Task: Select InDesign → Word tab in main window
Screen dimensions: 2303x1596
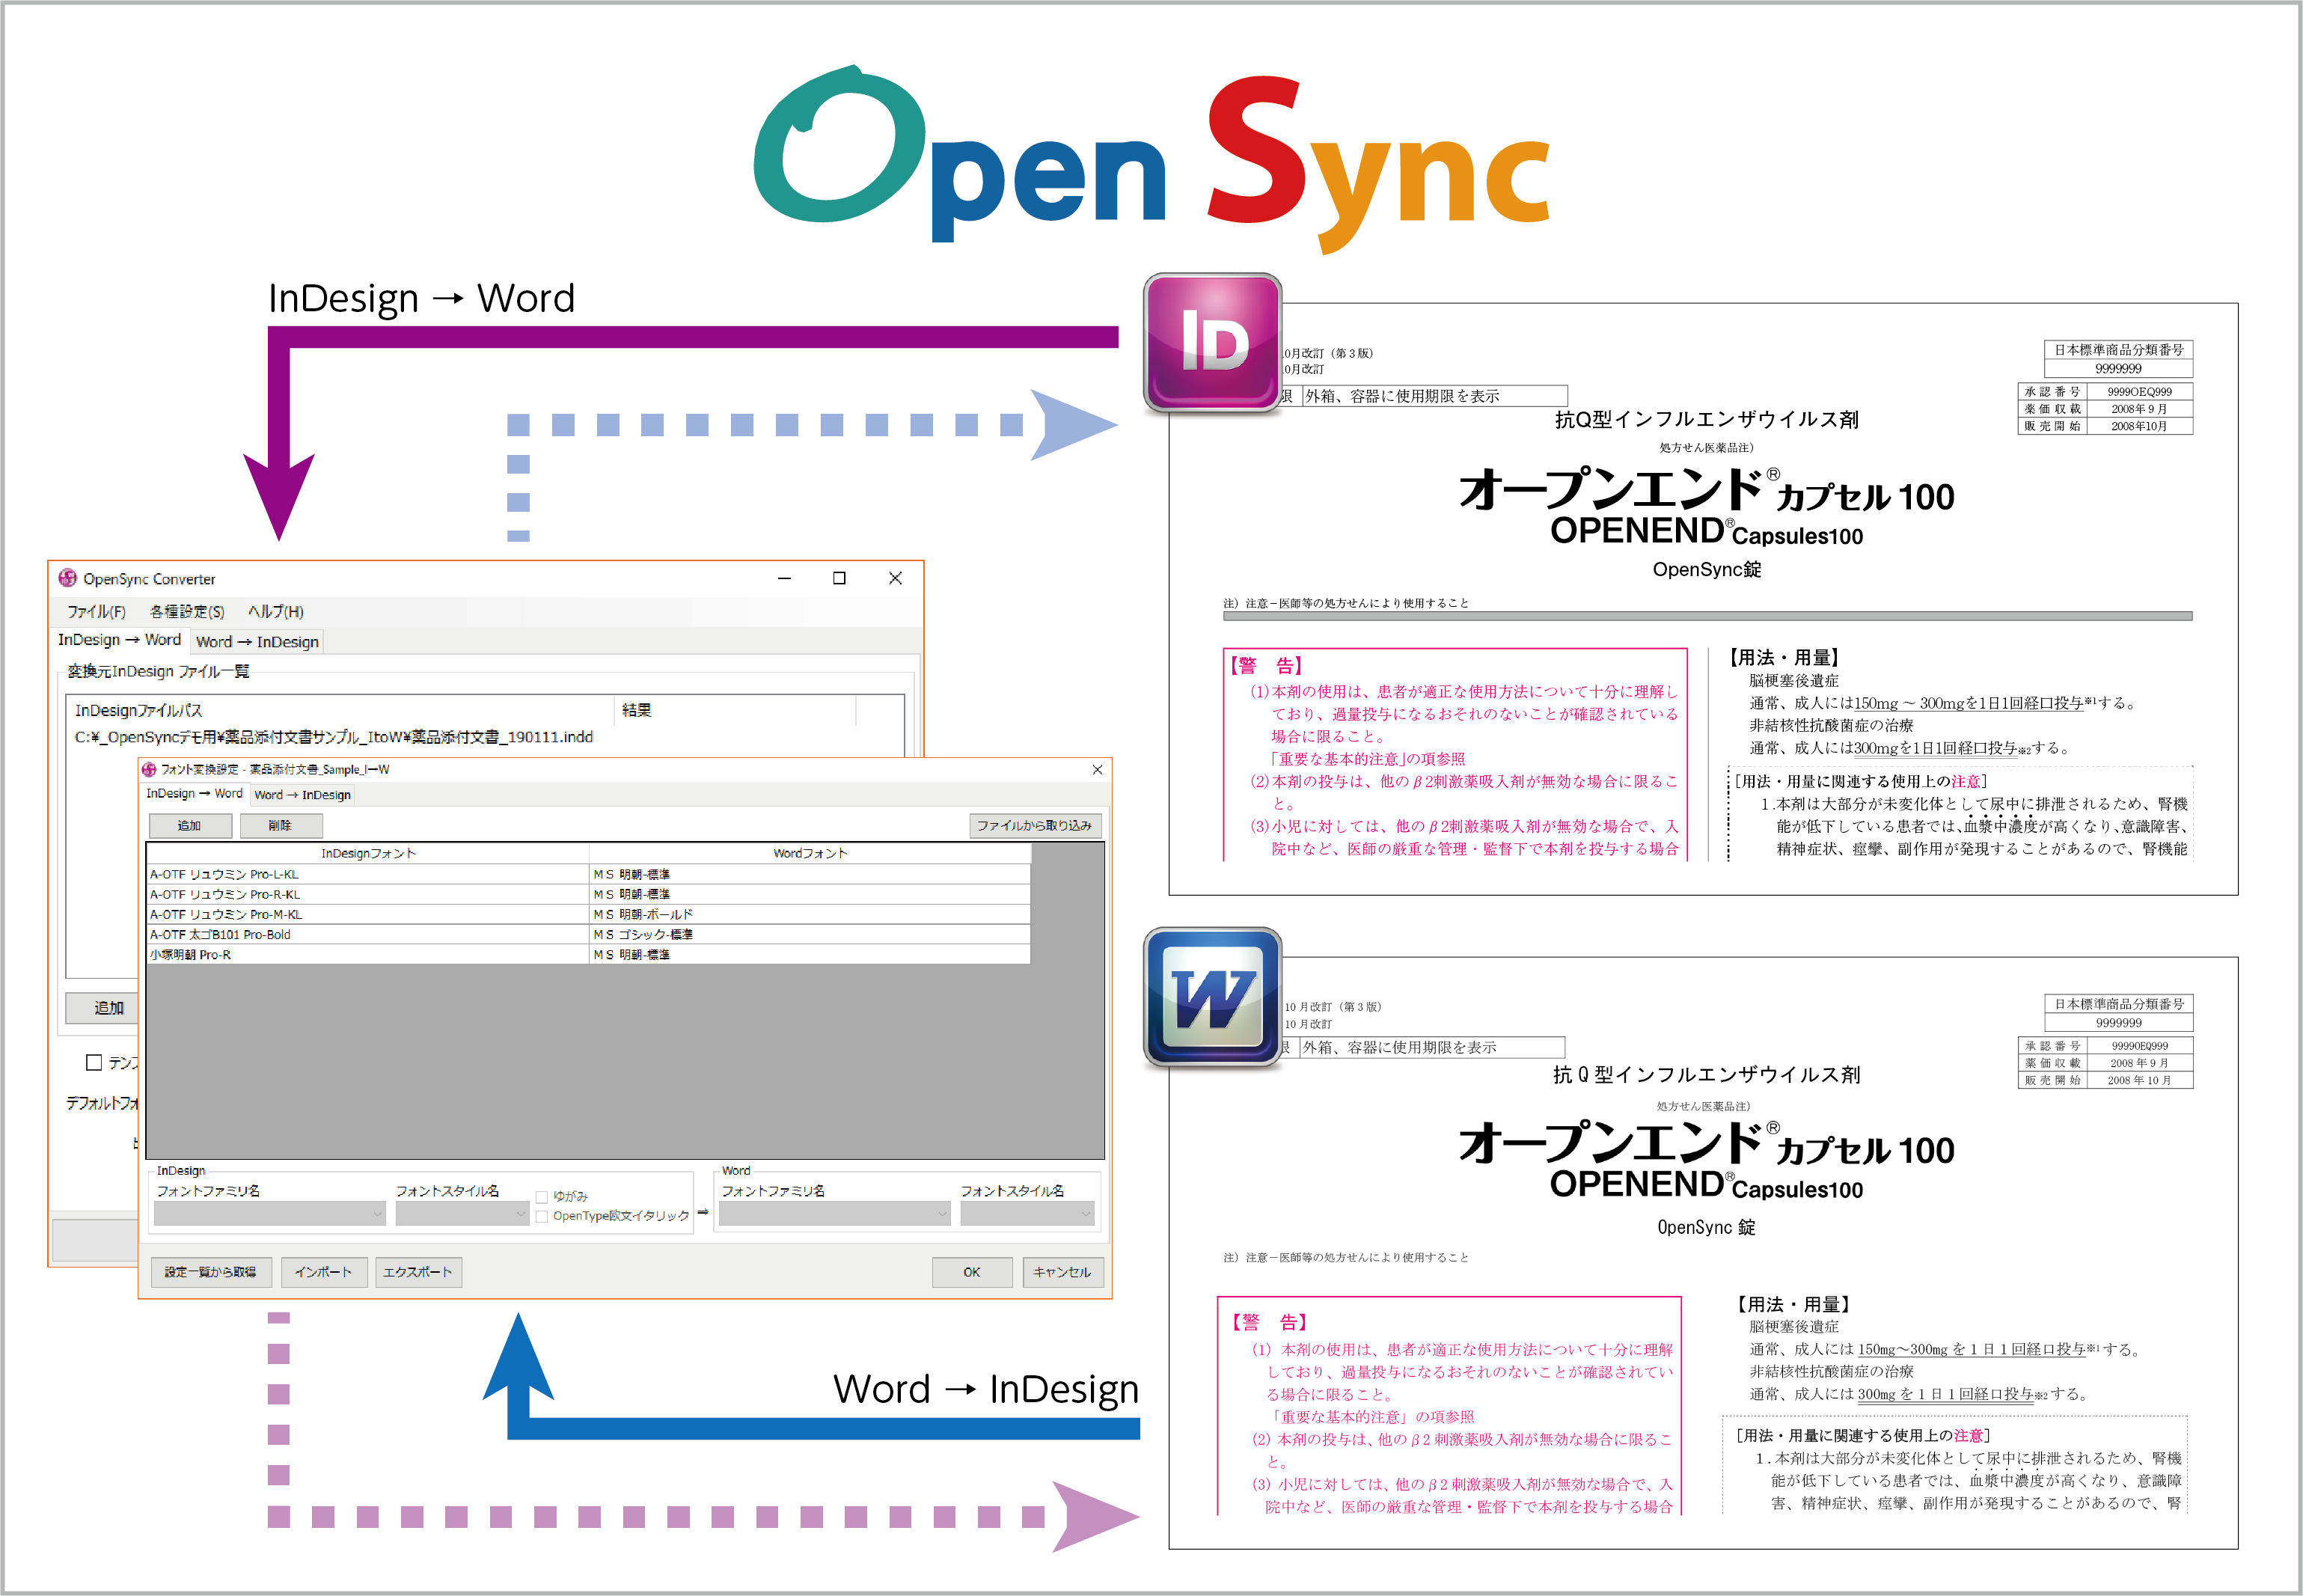Action: (x=119, y=640)
